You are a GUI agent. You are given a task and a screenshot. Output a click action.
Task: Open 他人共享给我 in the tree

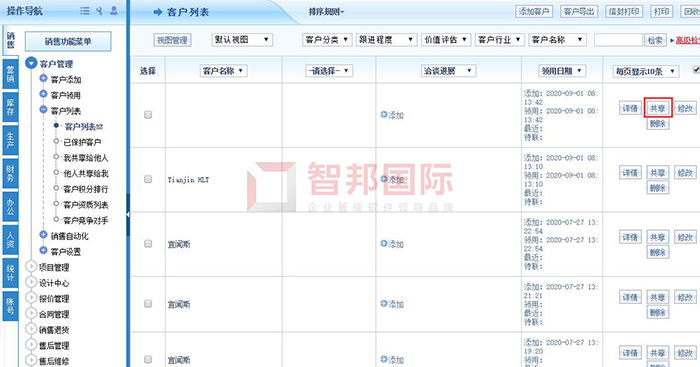click(x=86, y=173)
